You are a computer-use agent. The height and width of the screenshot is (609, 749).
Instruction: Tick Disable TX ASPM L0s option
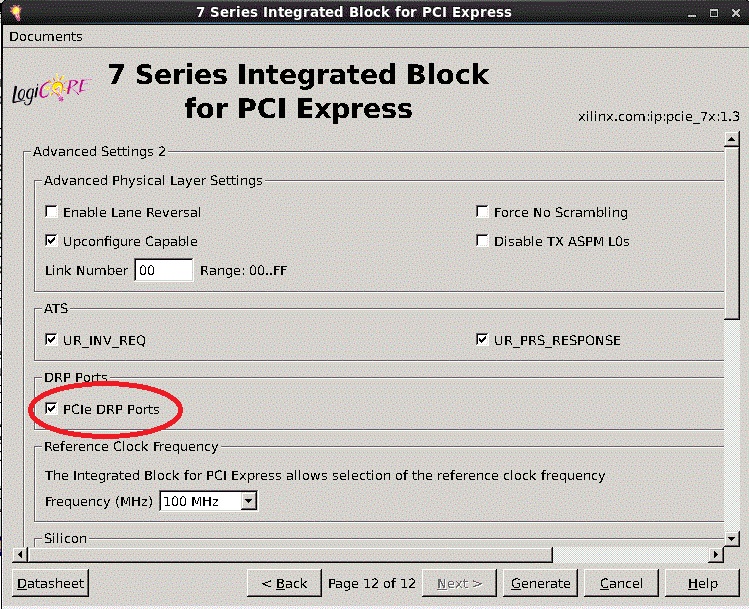point(483,241)
